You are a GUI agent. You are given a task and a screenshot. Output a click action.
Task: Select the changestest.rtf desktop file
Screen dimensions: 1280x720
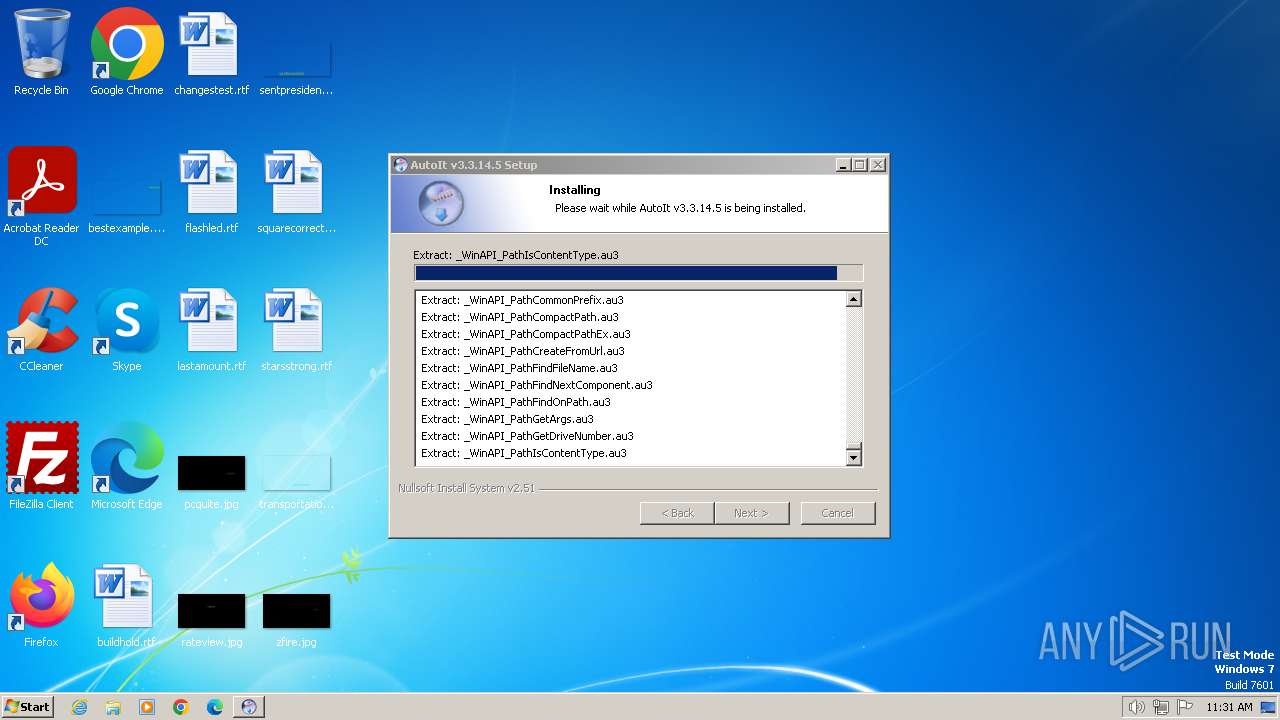pos(211,53)
